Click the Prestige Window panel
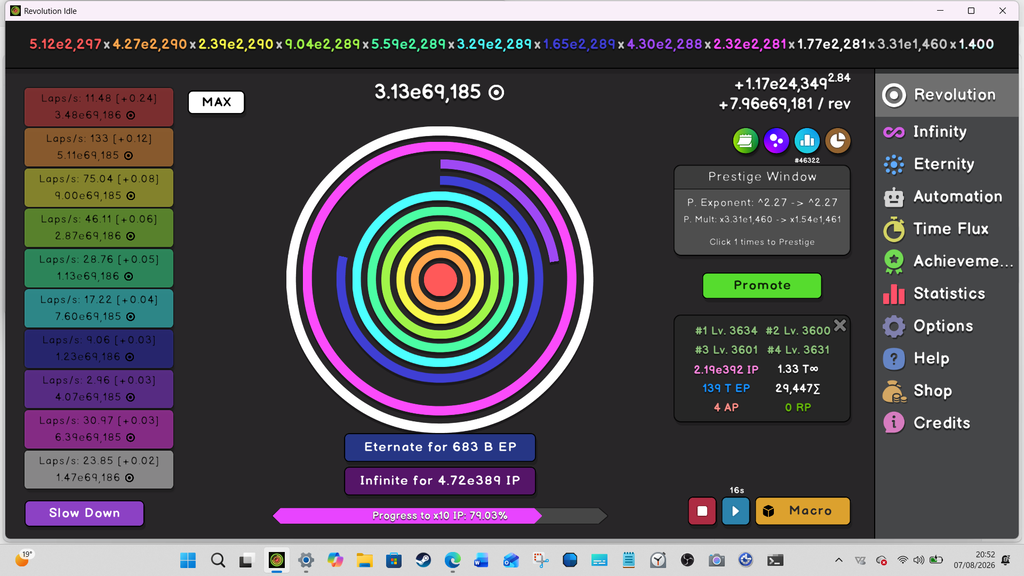The width and height of the screenshot is (1024, 576). (761, 210)
